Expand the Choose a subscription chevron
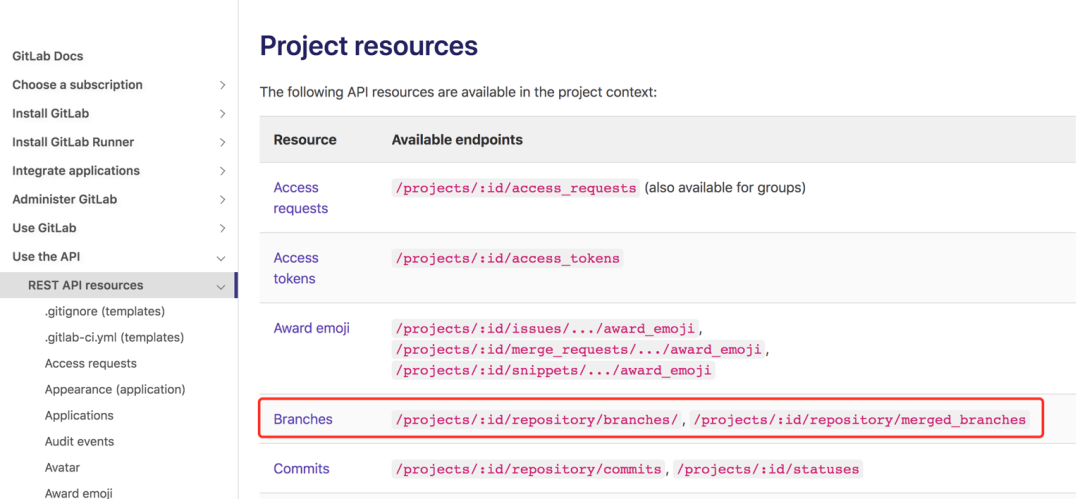This screenshot has height=499, width=1080. click(222, 85)
